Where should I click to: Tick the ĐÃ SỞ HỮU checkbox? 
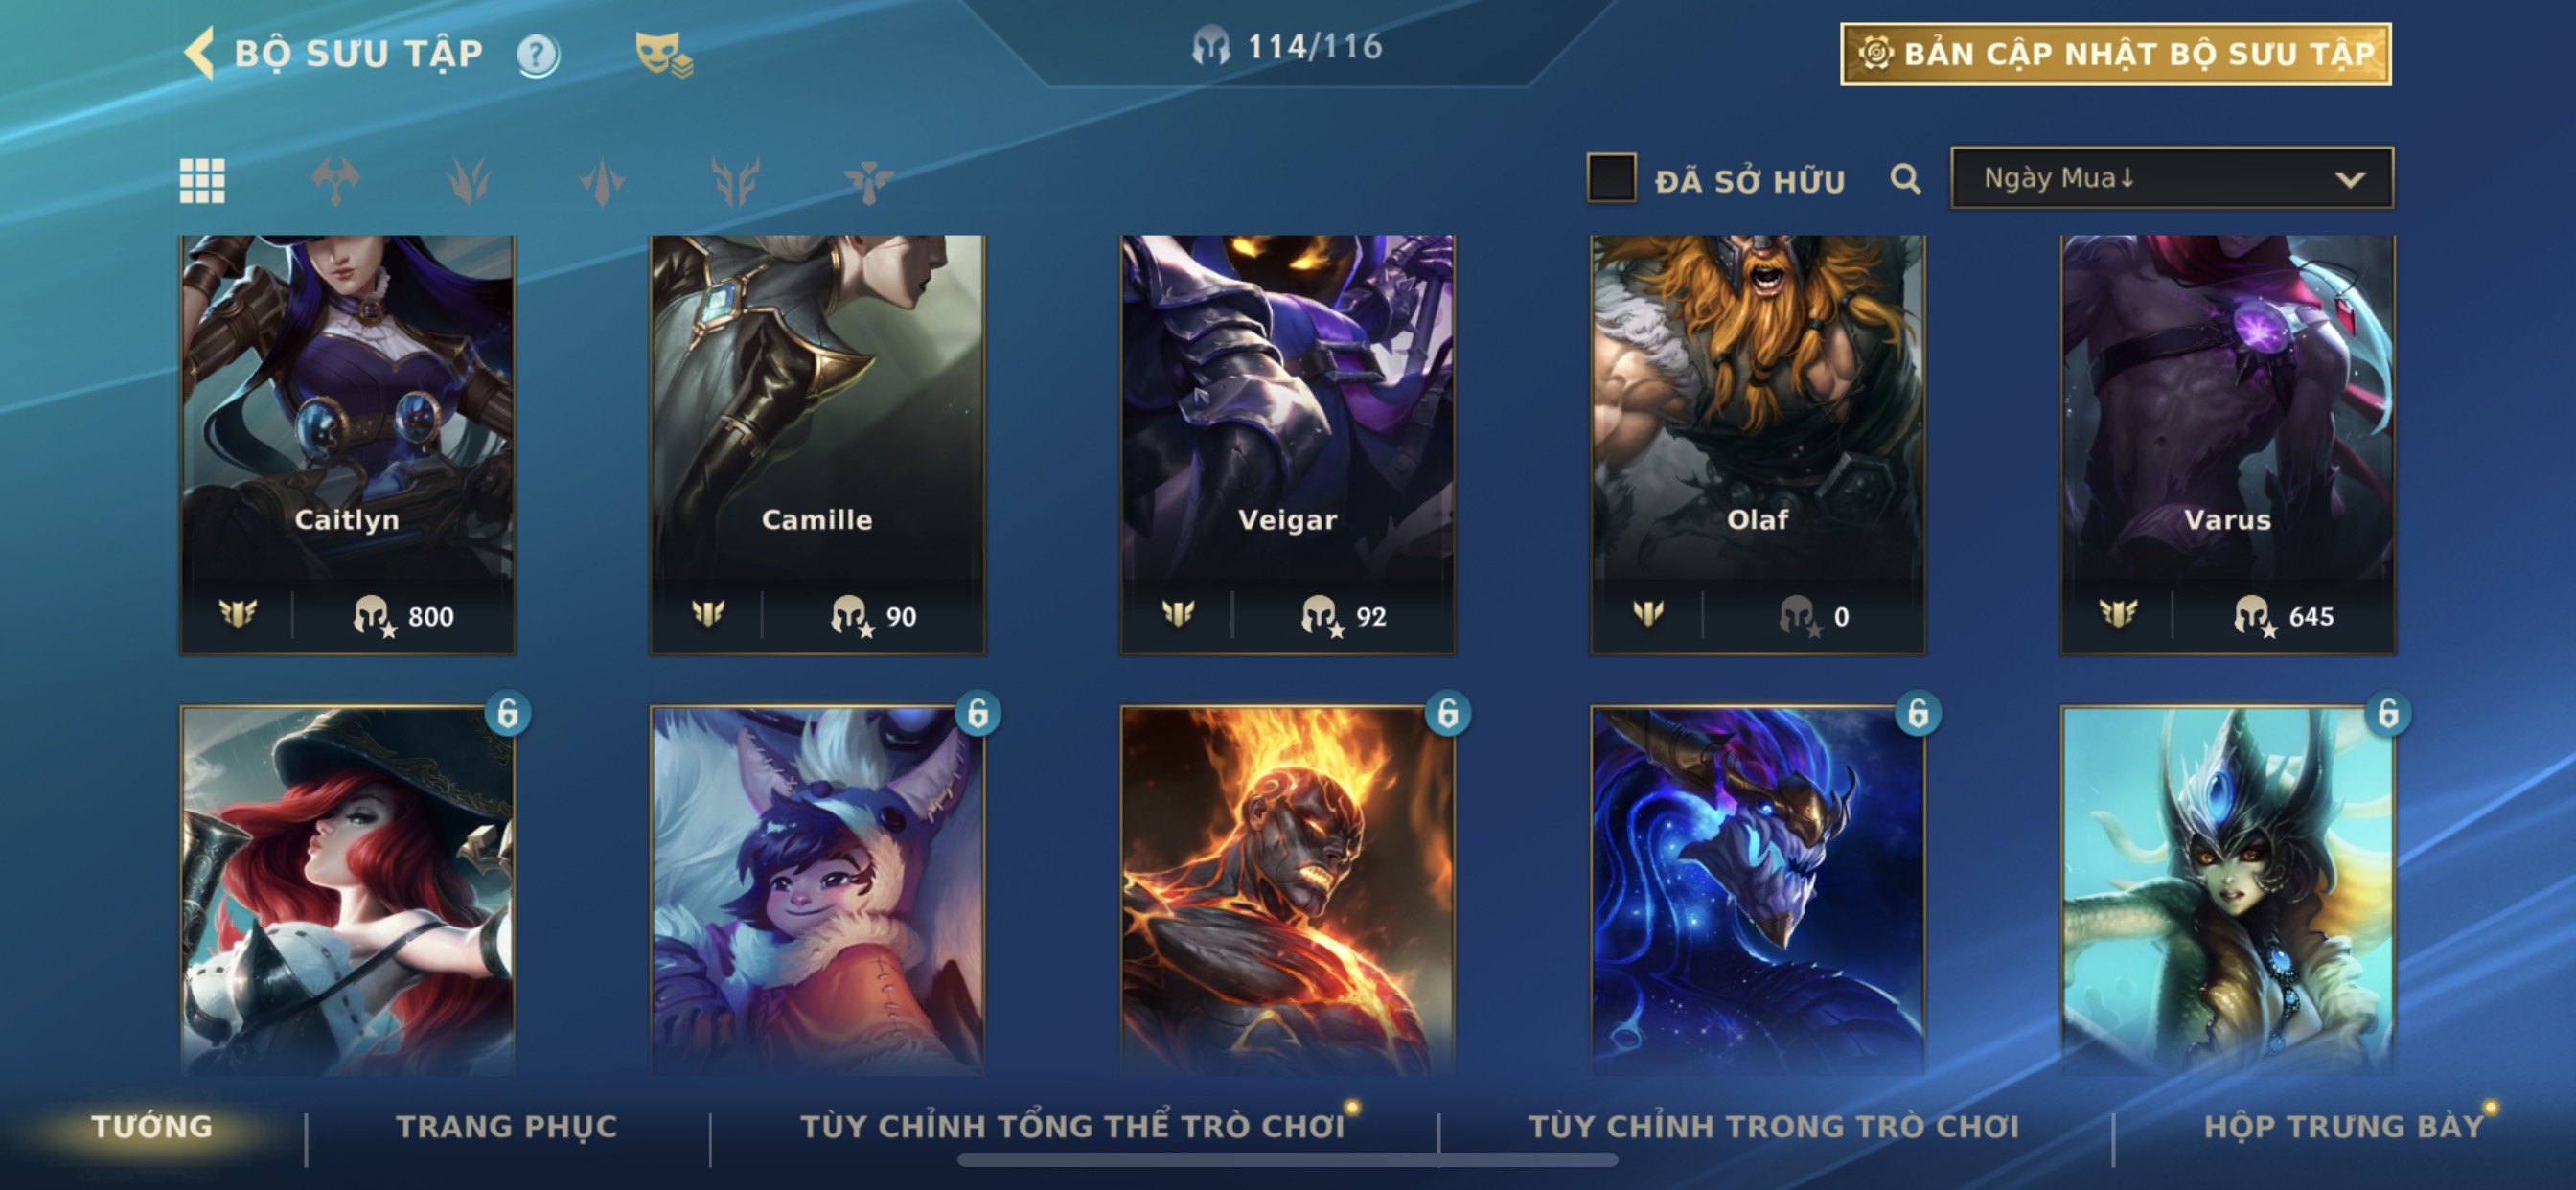point(1611,178)
